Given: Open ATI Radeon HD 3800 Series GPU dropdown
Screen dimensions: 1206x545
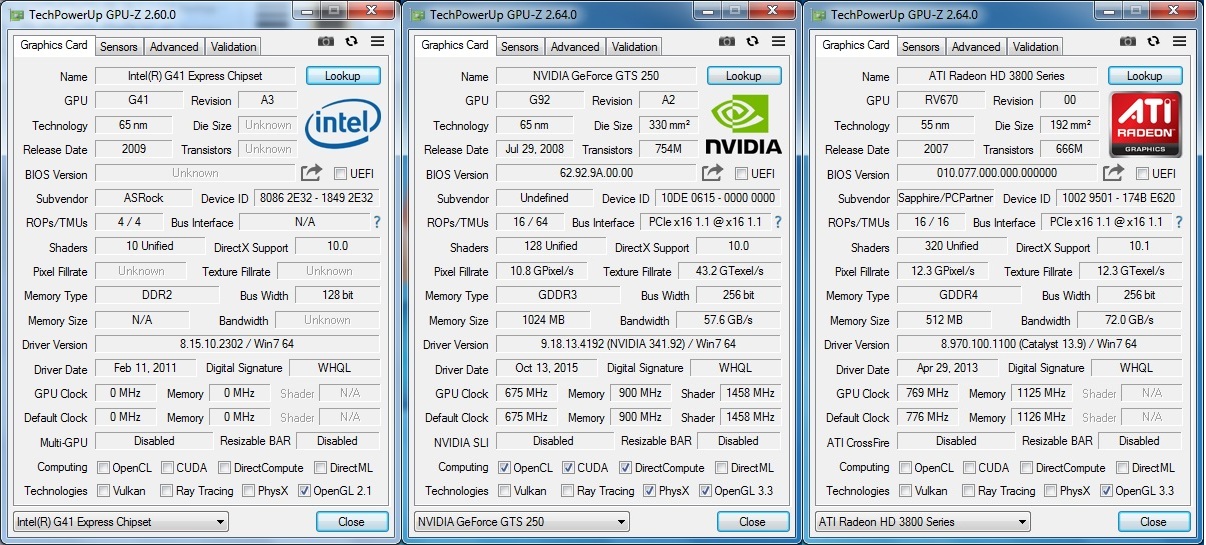Looking at the screenshot, I should click(x=923, y=522).
